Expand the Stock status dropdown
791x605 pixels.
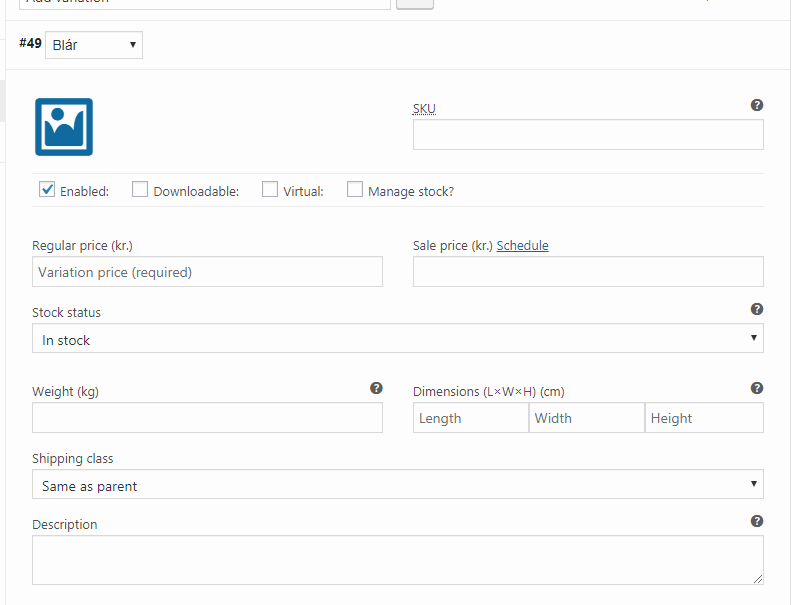click(x=397, y=339)
